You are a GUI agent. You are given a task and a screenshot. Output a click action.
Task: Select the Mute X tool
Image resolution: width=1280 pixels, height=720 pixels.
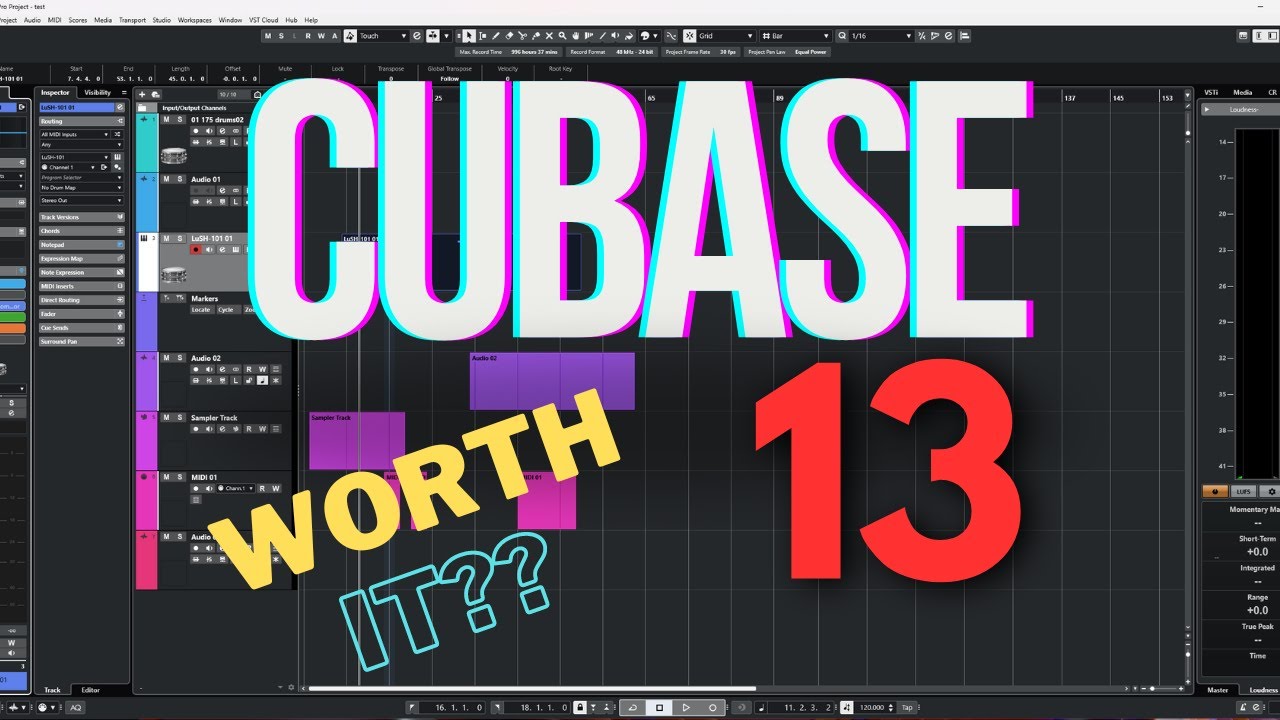(549, 36)
